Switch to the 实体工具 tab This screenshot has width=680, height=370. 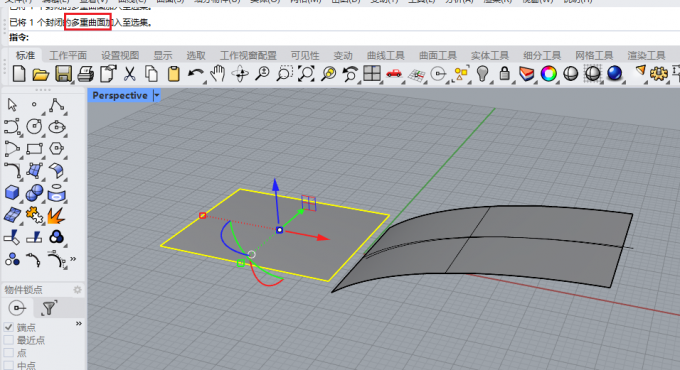click(x=490, y=56)
